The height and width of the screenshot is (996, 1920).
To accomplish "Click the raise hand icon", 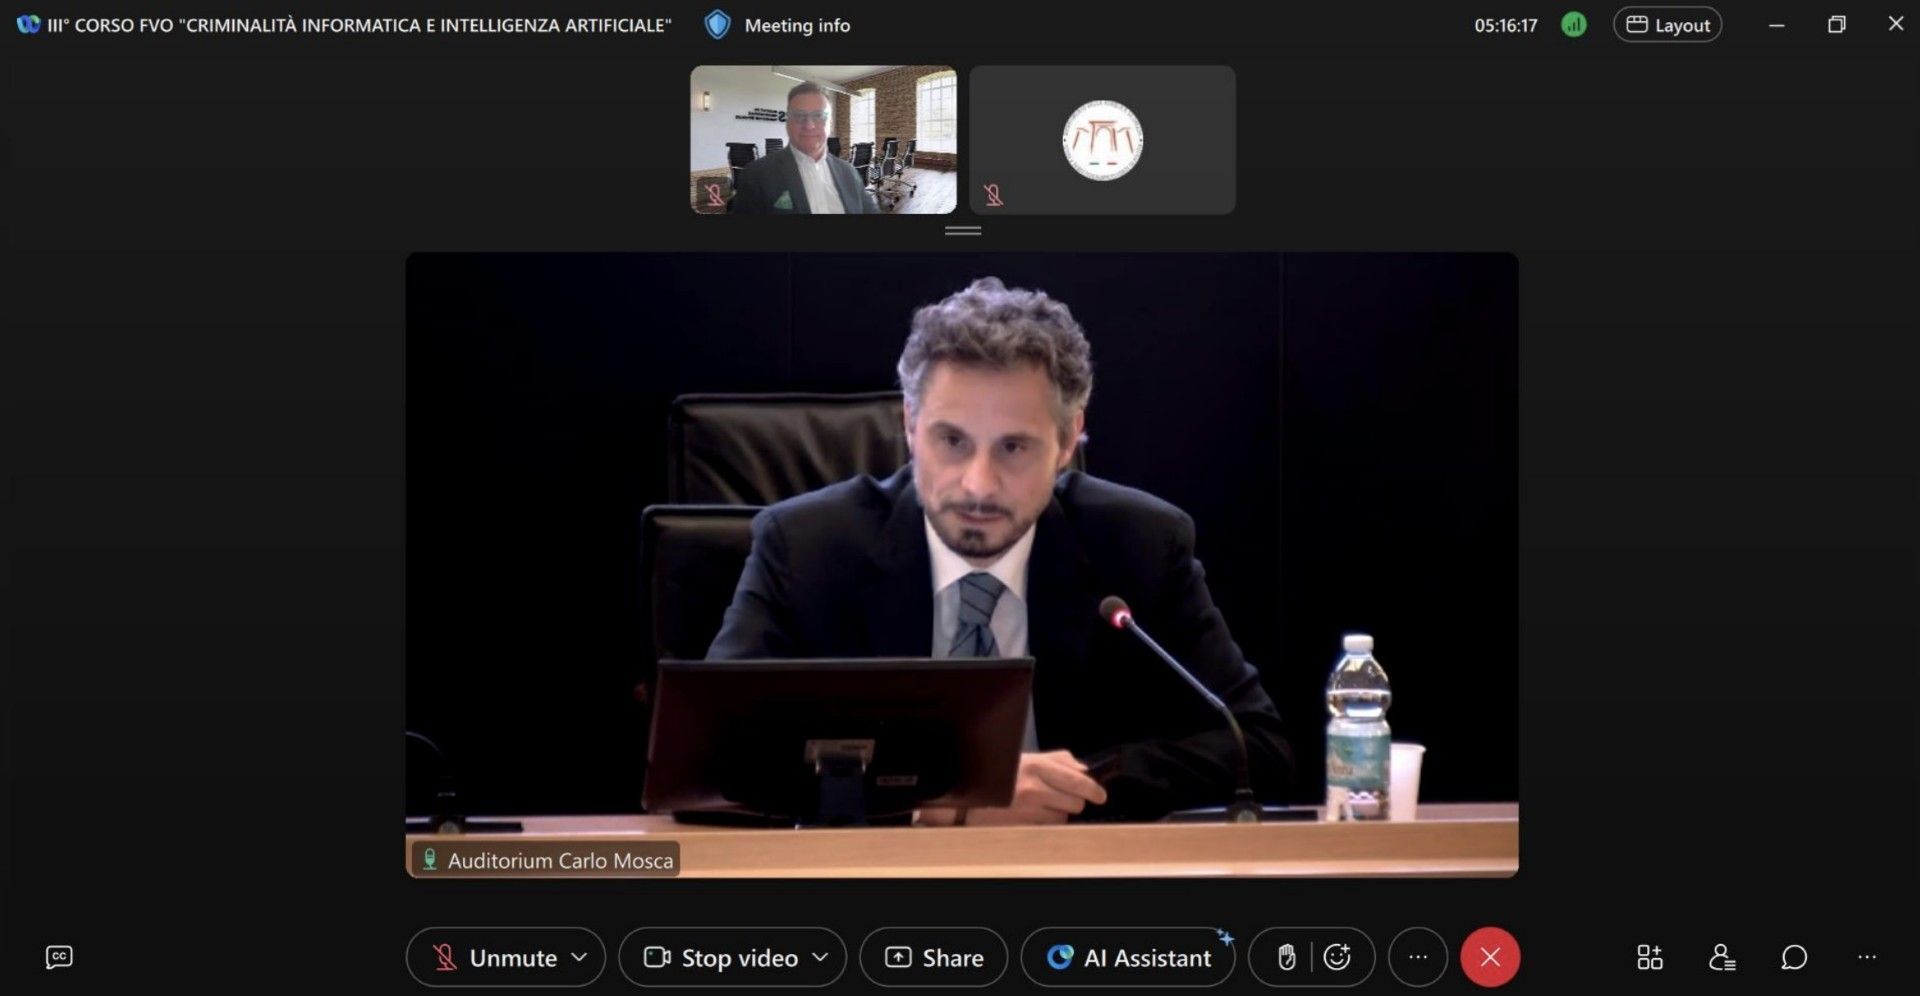I will [1286, 957].
